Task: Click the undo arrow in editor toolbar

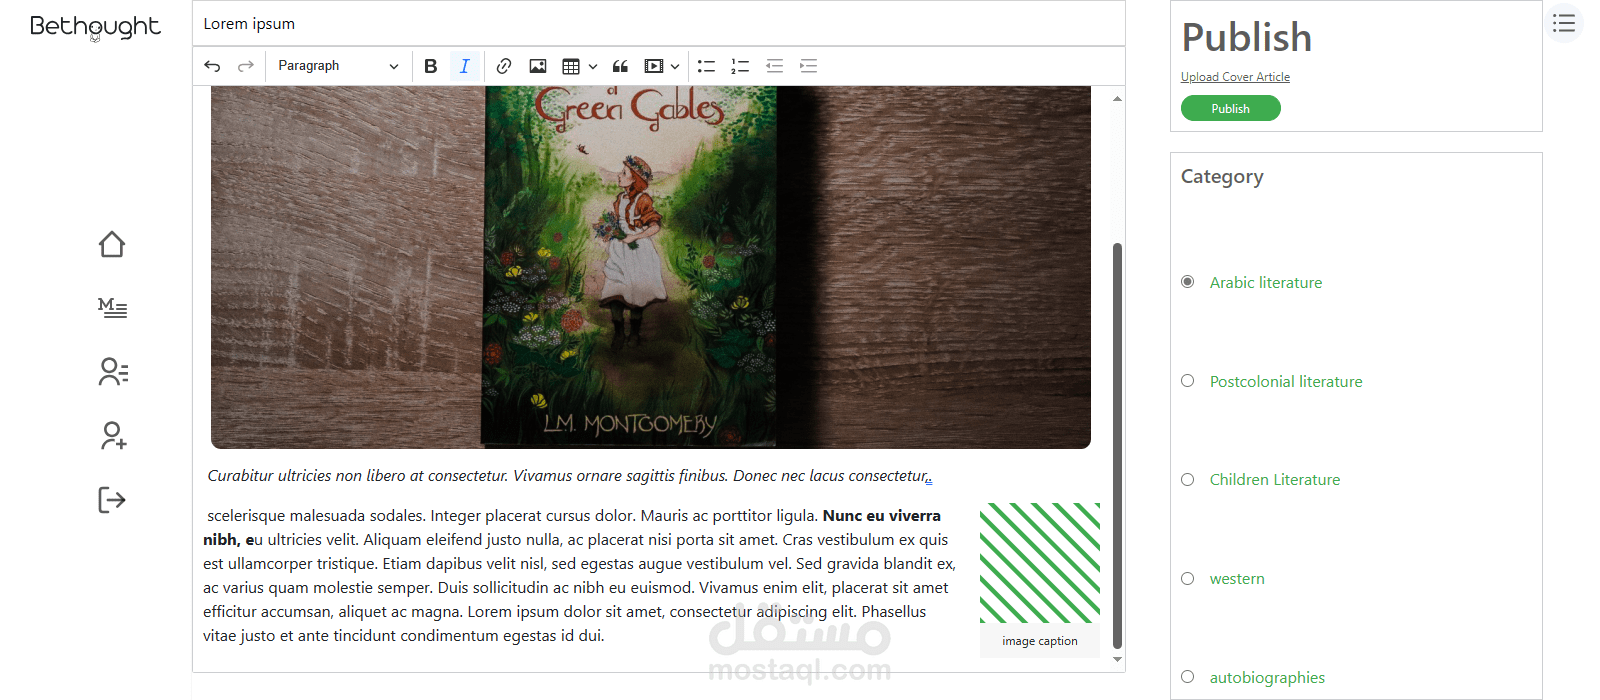Action: pos(212,66)
